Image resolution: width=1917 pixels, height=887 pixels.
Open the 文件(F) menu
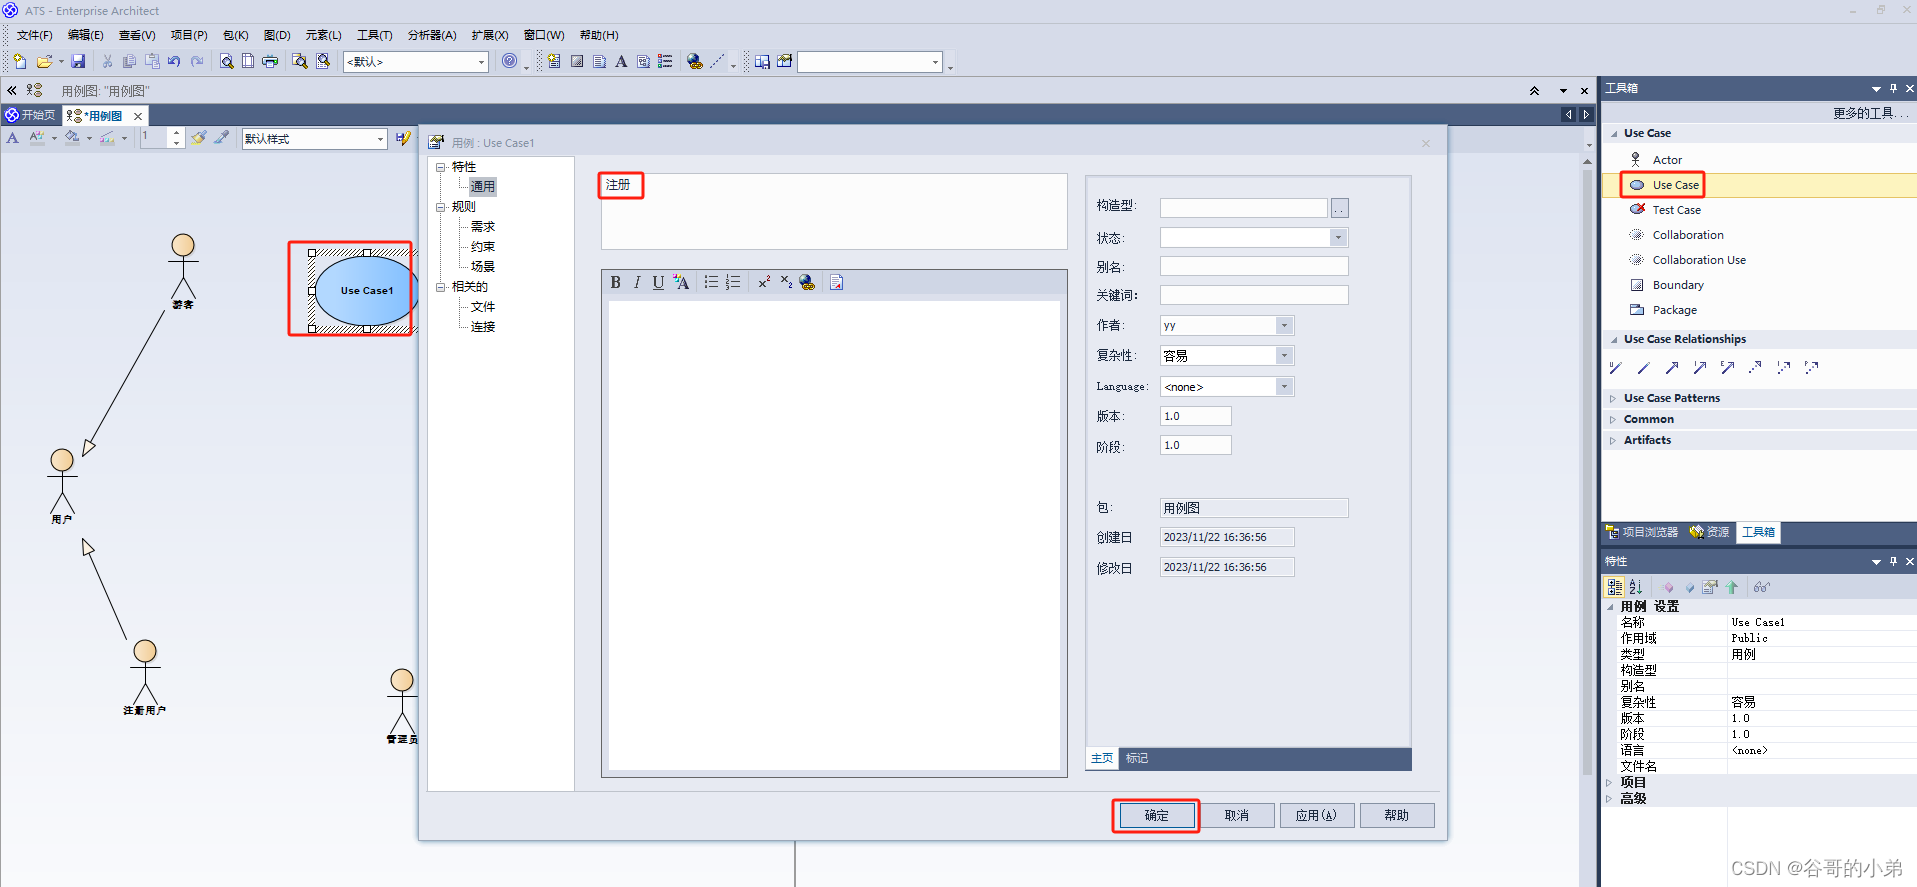(x=34, y=35)
